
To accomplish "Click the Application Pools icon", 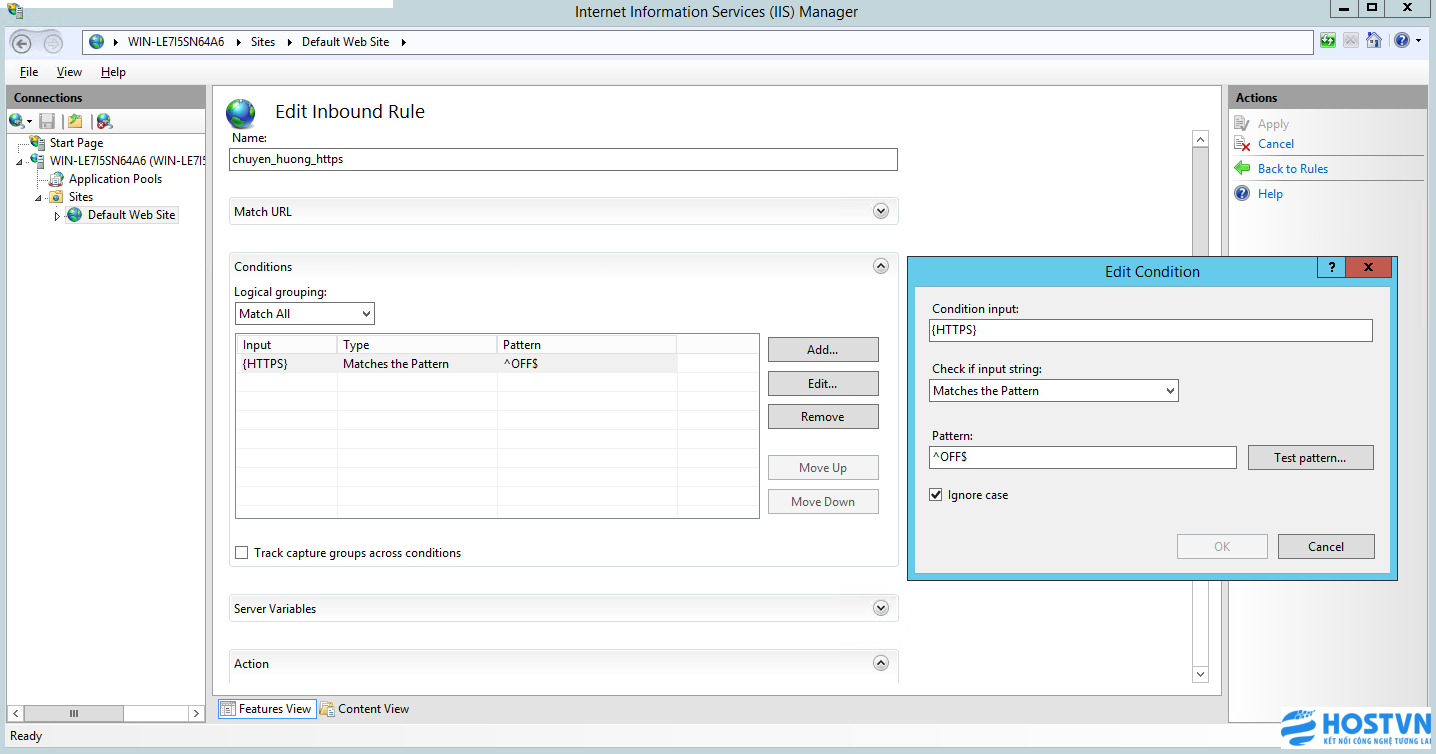I will pyautogui.click(x=57, y=179).
